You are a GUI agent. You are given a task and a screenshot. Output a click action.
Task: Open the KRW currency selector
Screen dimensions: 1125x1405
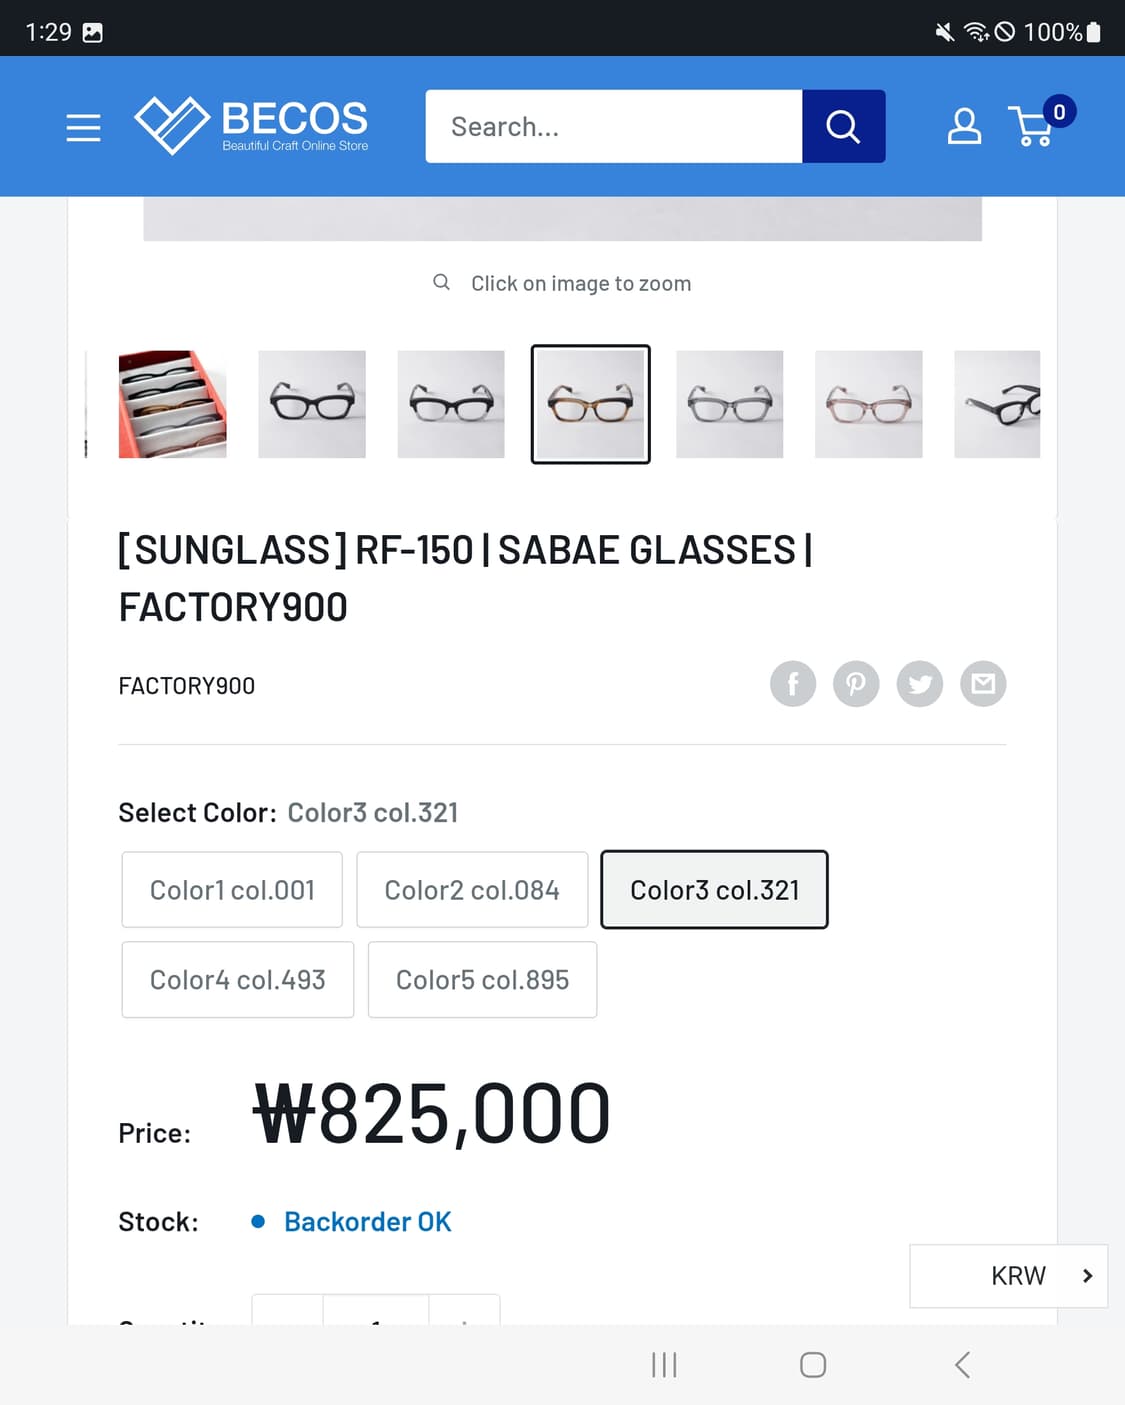point(1007,1275)
